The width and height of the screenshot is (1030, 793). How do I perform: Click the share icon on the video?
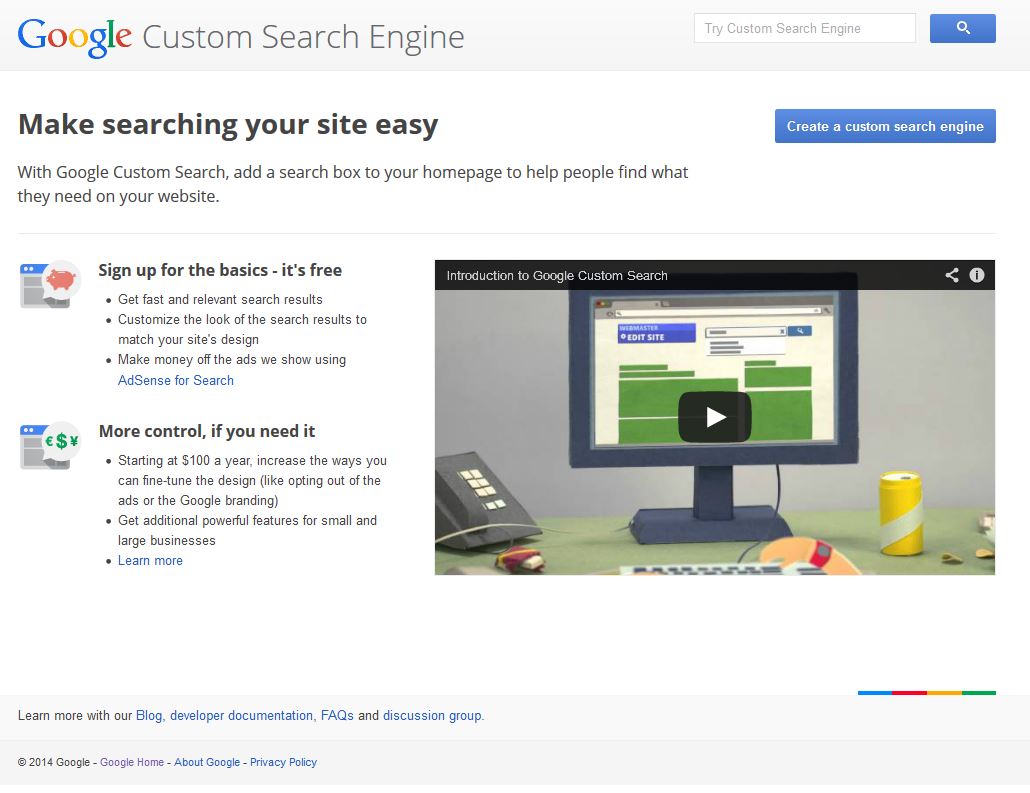pyautogui.click(x=952, y=275)
